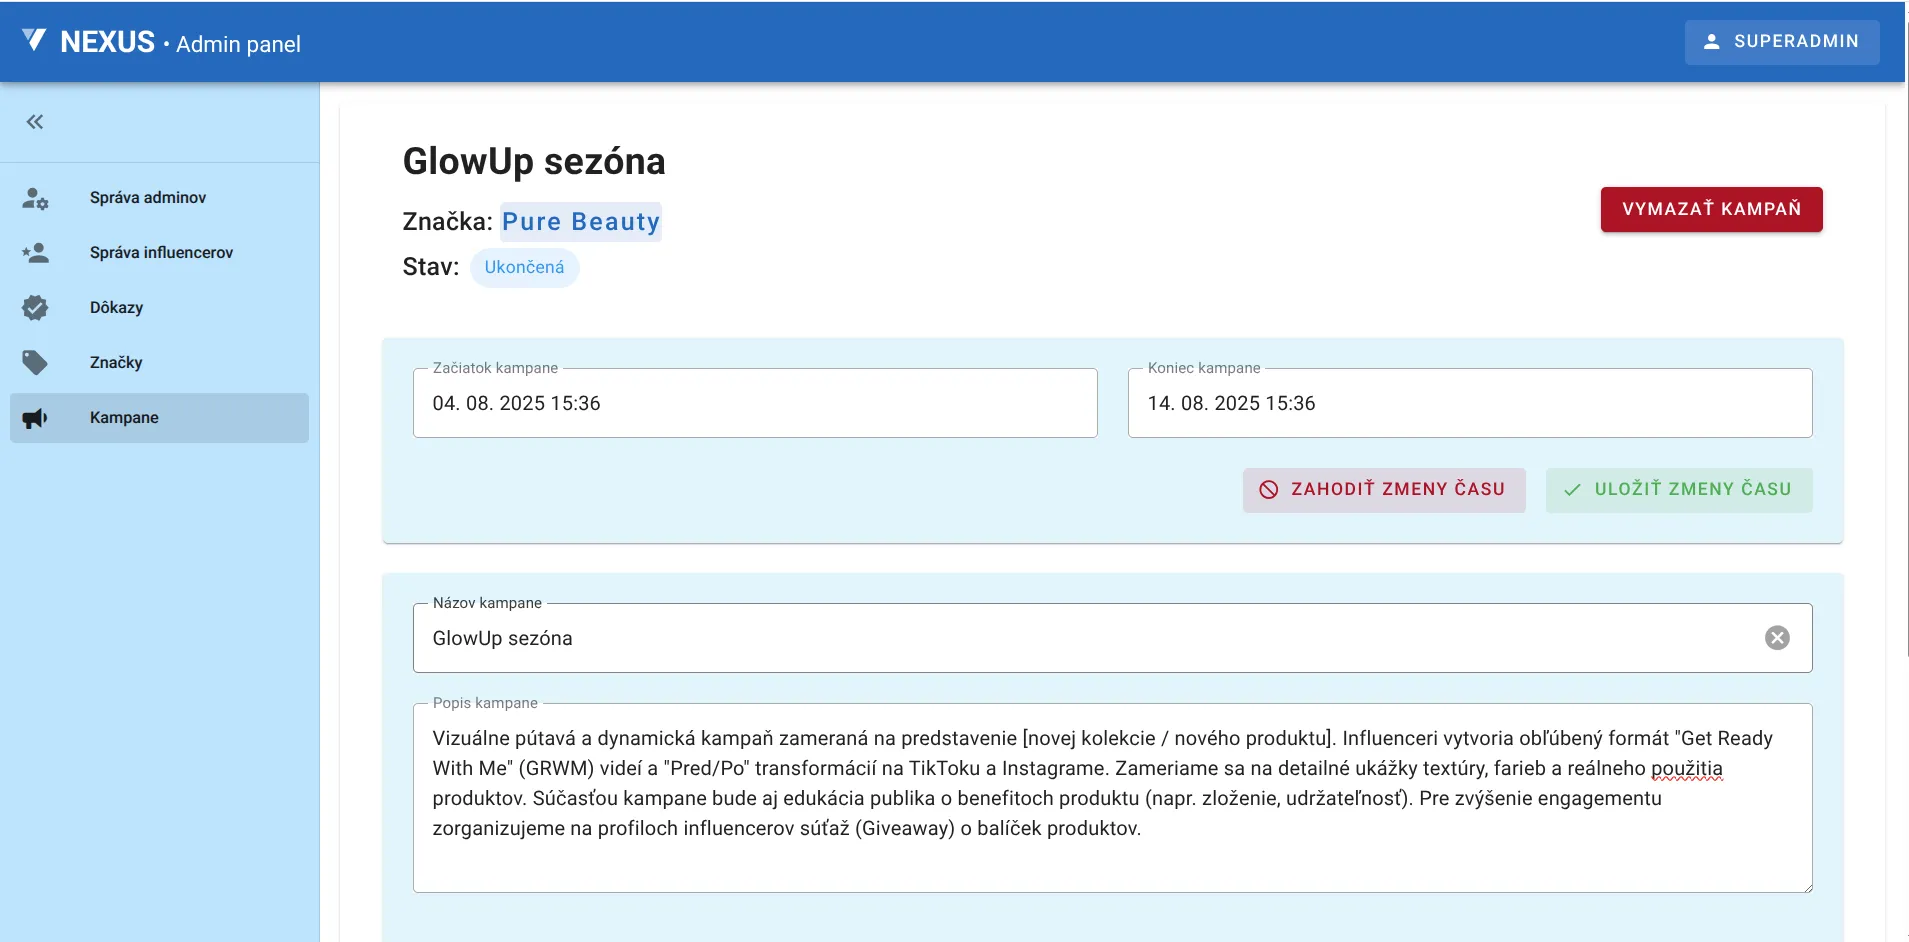
Task: Discard time changes with Zahodiť zmeny času
Action: point(1383,490)
